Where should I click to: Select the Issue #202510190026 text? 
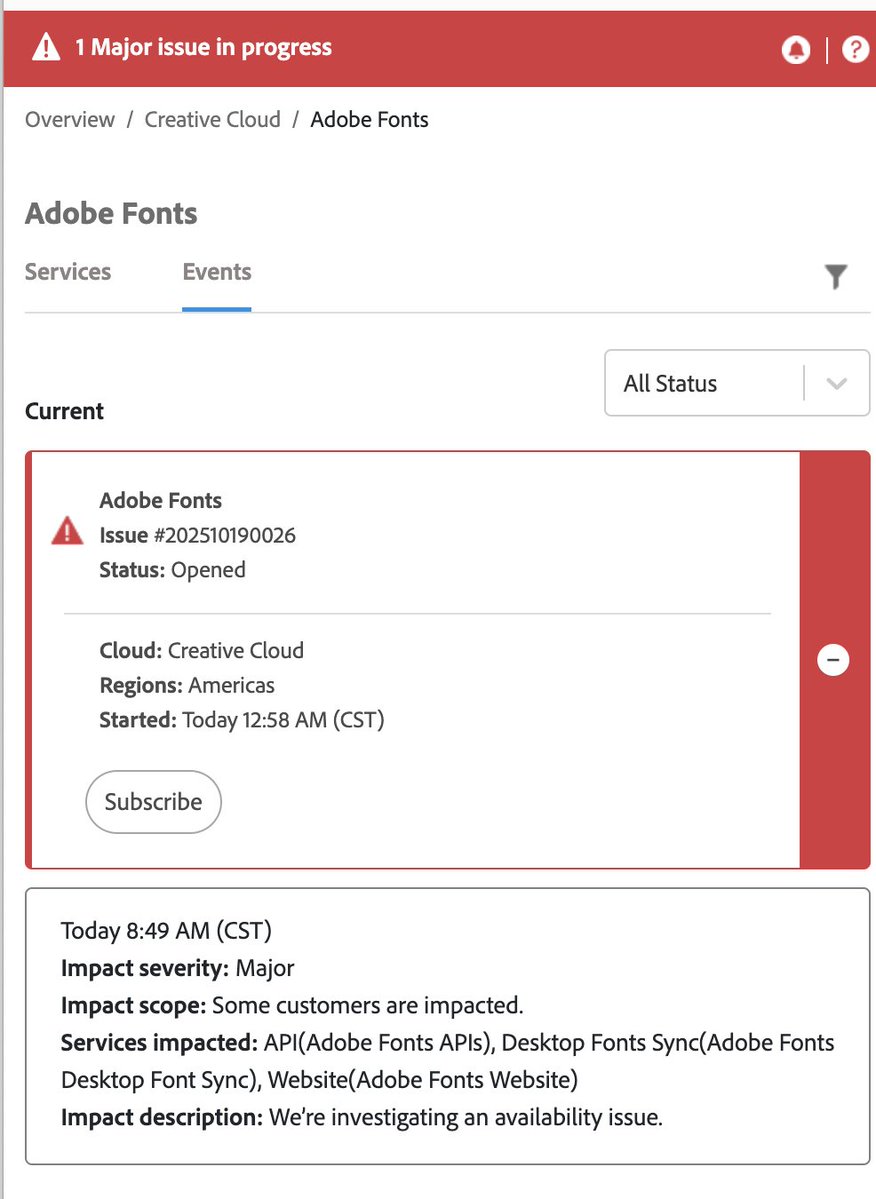coord(197,535)
